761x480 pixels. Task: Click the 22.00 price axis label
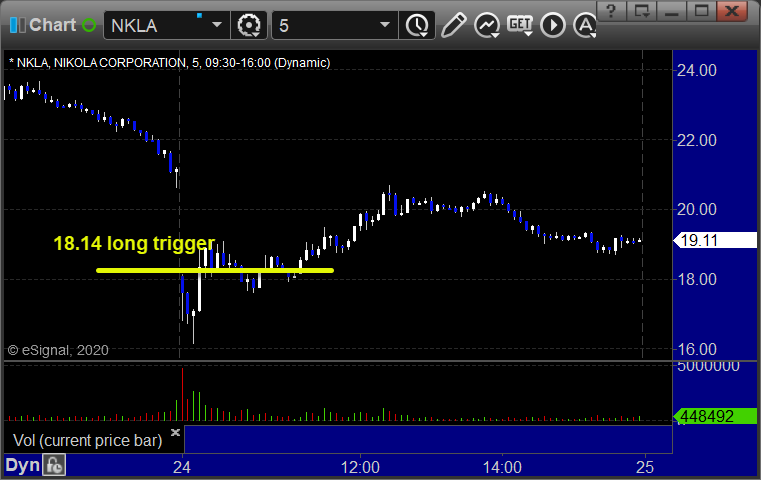(696, 140)
